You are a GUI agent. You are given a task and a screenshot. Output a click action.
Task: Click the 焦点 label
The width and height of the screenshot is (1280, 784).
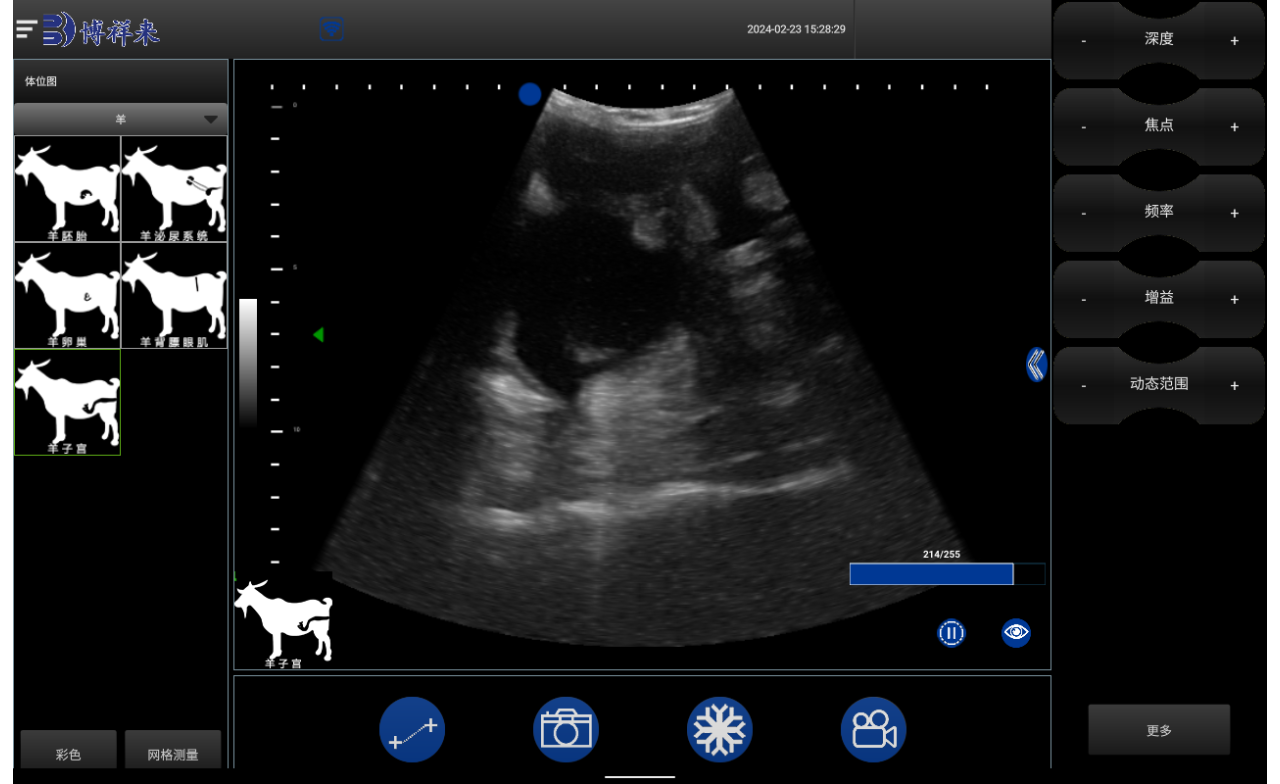pos(1159,125)
